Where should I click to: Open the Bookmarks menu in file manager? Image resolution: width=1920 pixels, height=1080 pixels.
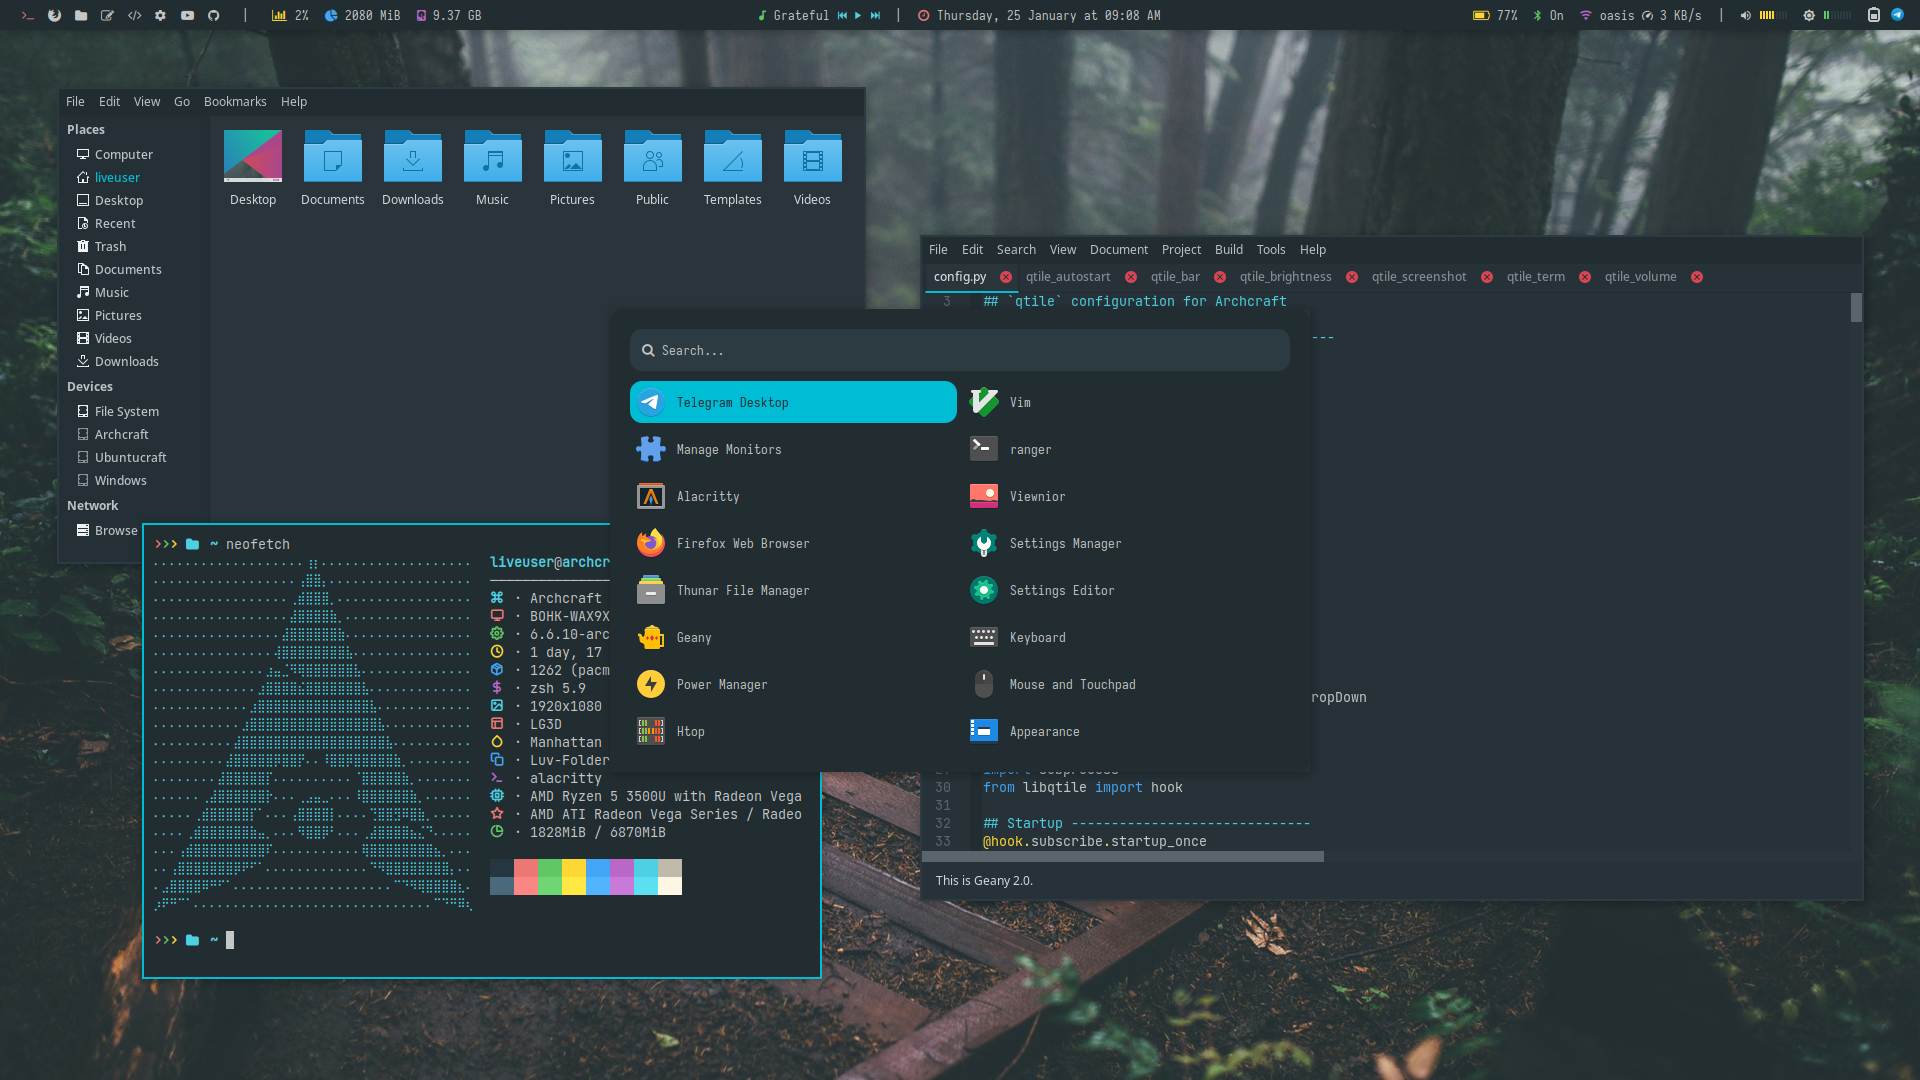coord(234,101)
